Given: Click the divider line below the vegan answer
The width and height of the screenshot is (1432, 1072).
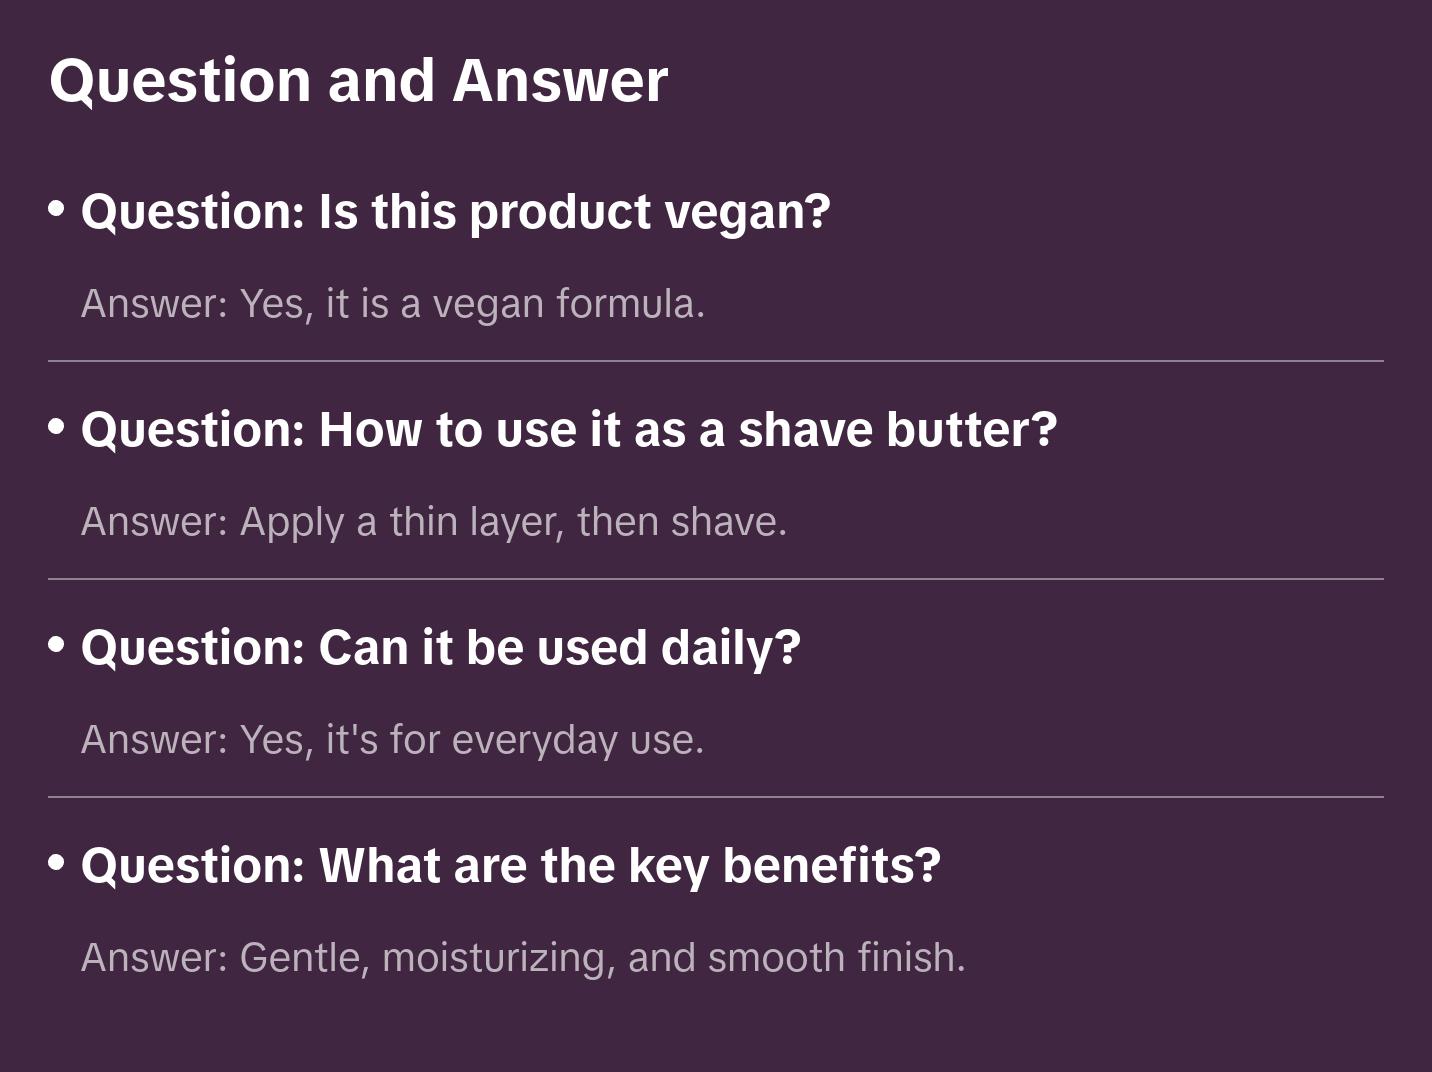Looking at the screenshot, I should pos(716,361).
